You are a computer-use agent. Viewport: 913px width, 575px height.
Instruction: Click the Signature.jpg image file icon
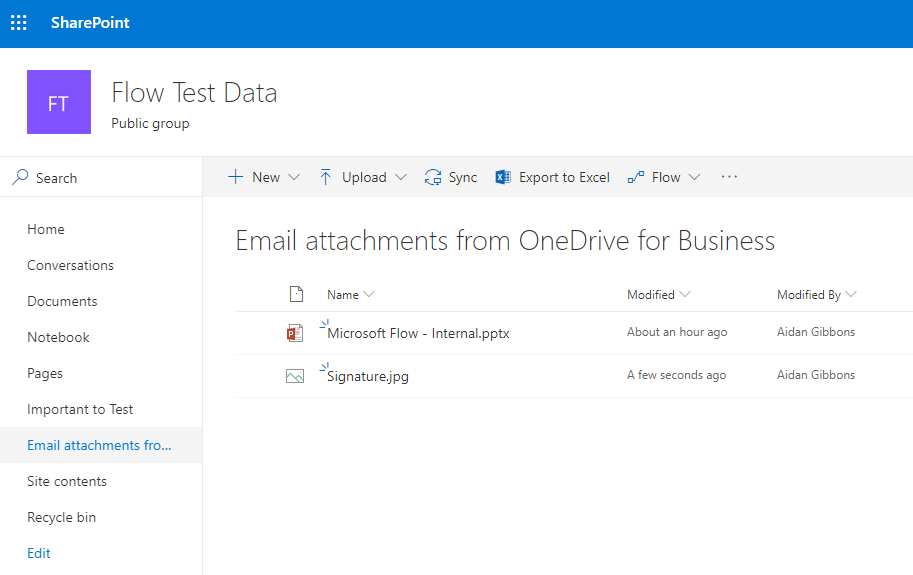[x=295, y=376]
